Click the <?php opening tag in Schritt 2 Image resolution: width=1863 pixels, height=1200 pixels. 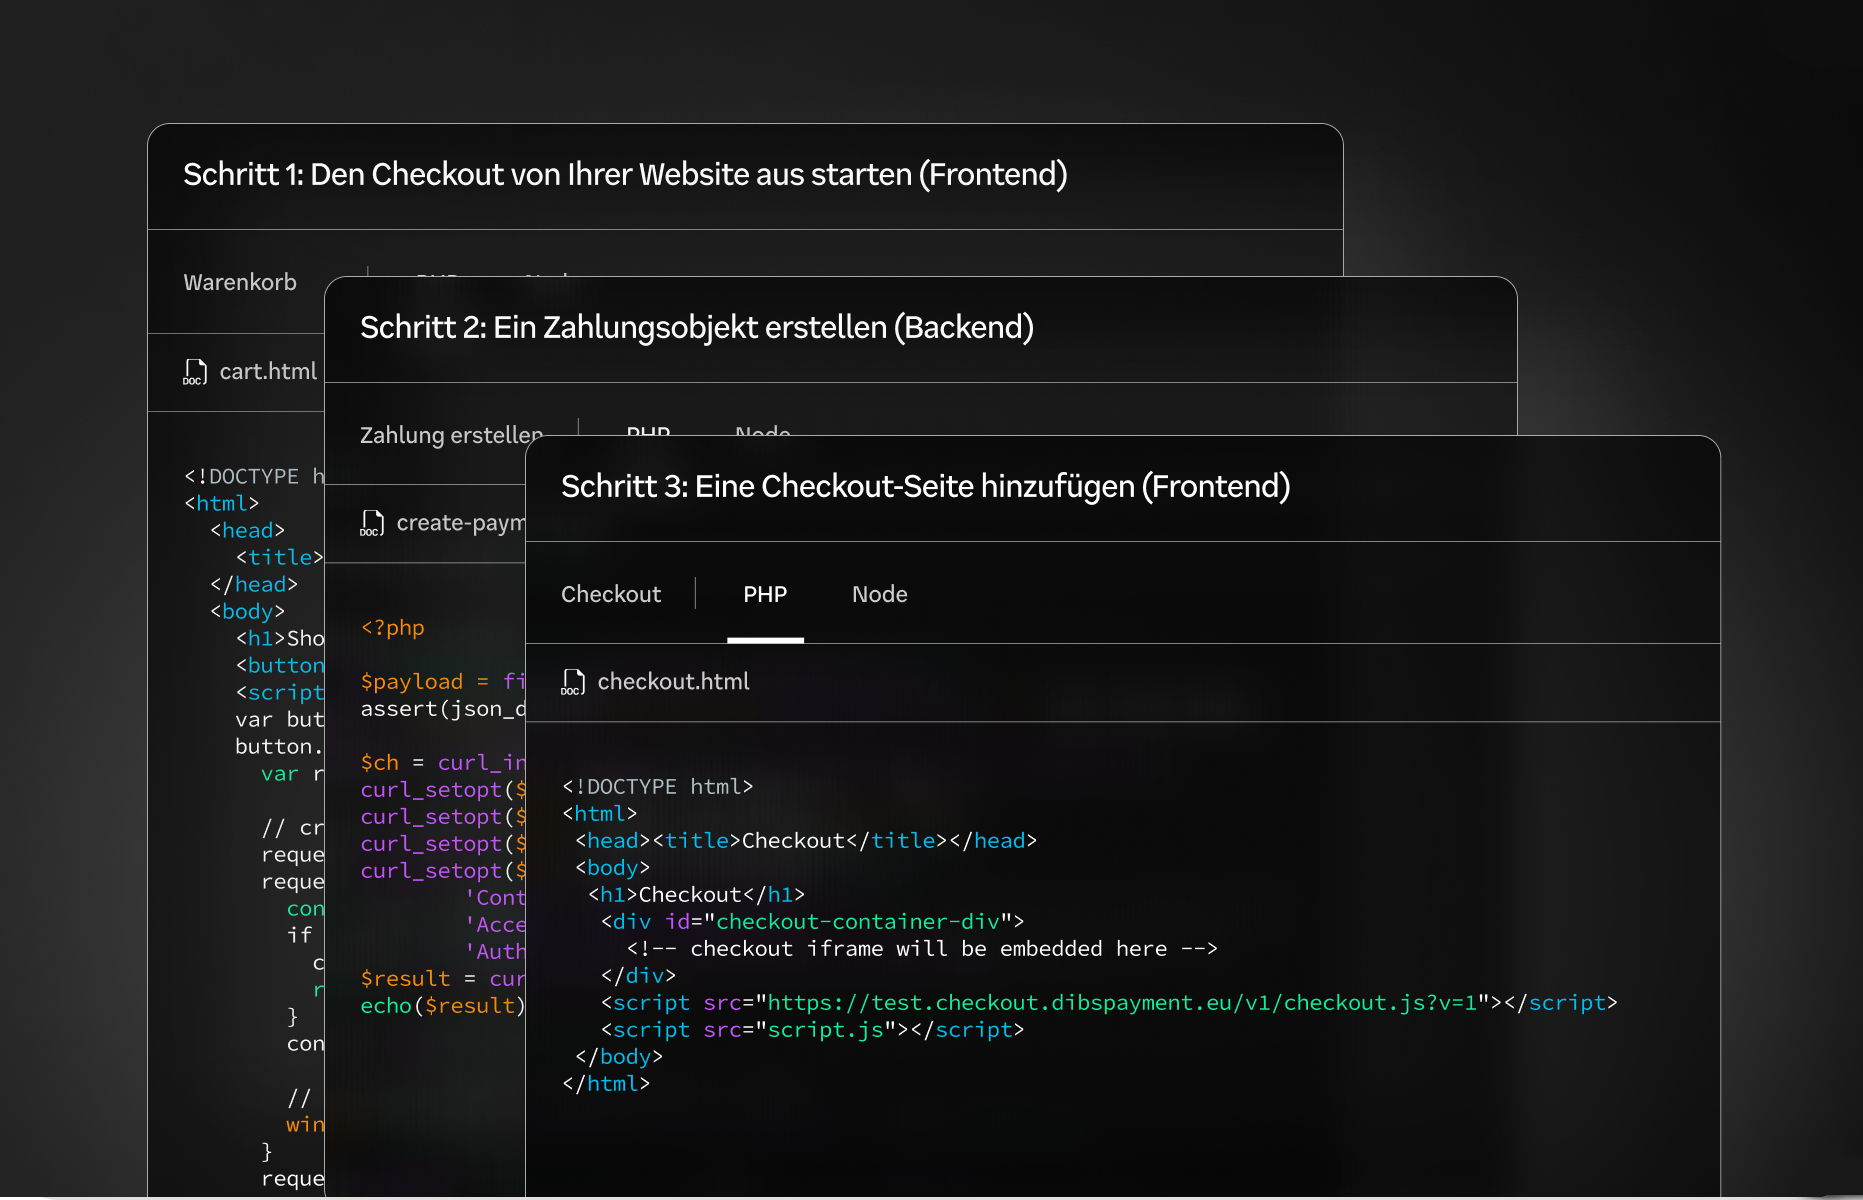click(392, 628)
